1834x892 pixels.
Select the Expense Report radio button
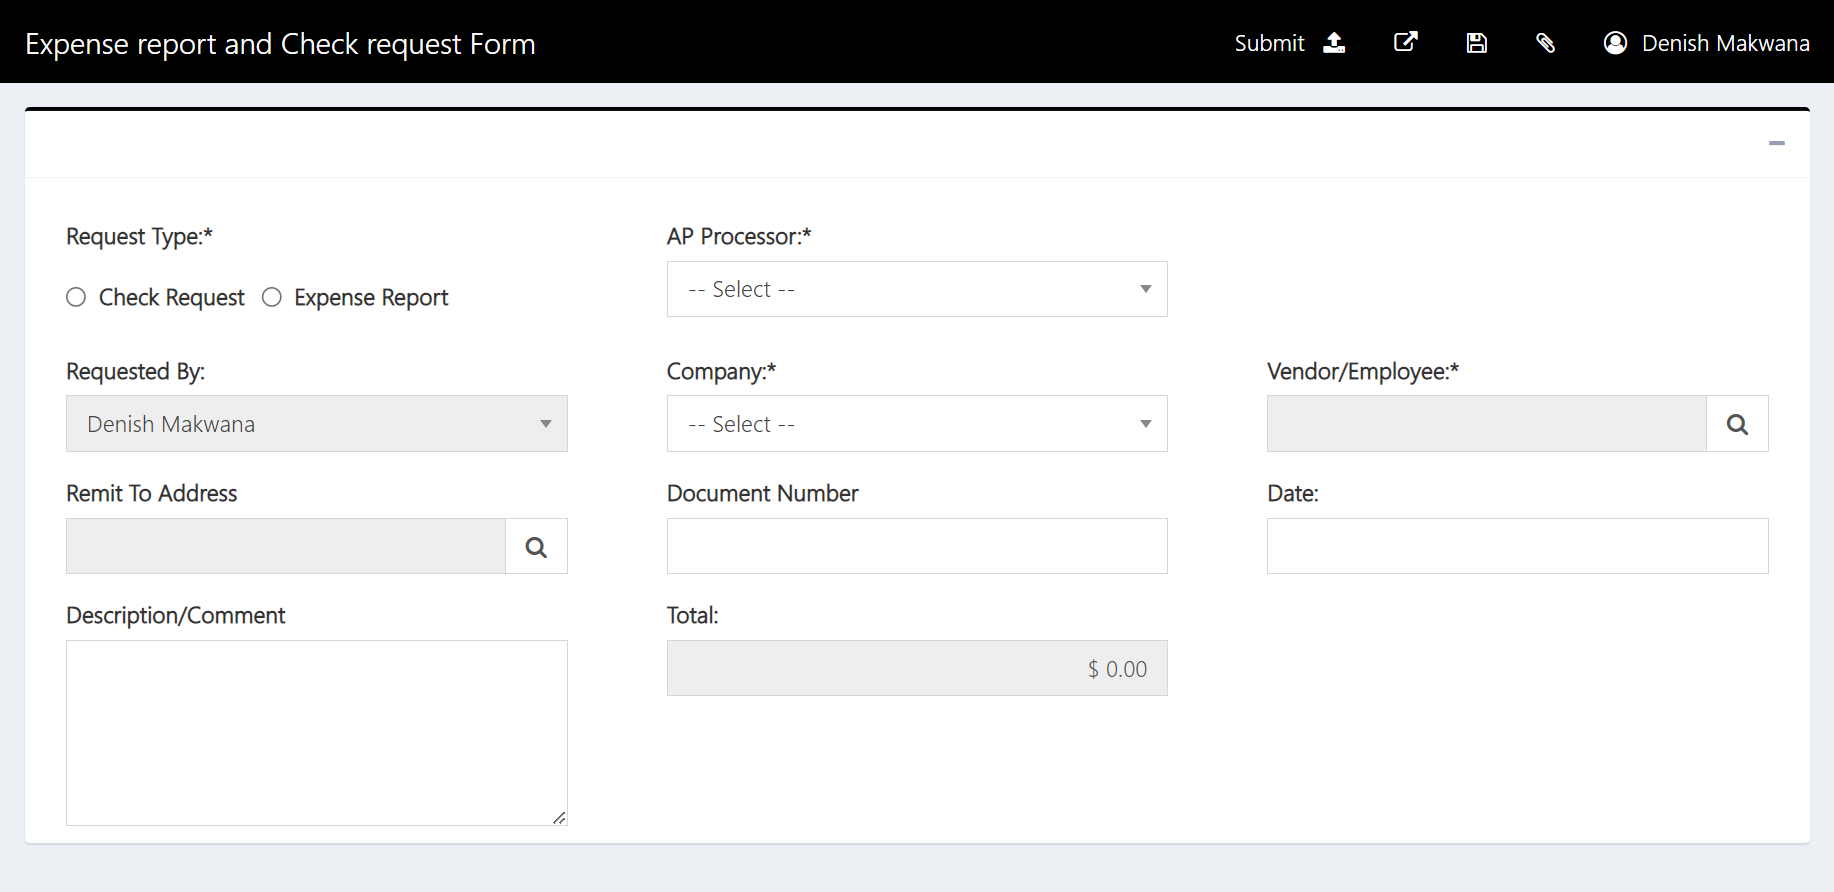coord(272,297)
